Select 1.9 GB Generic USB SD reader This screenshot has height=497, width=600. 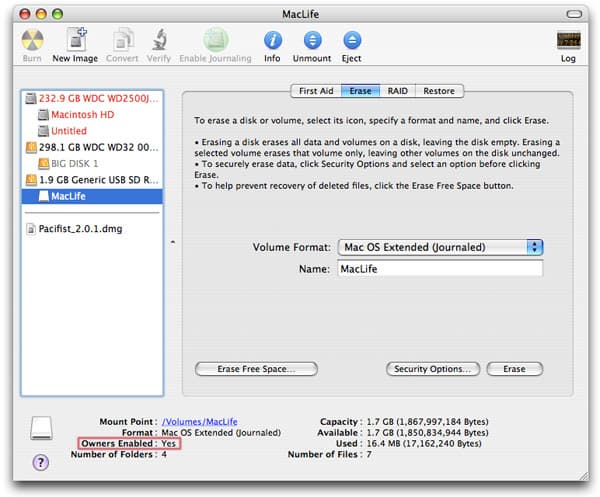99,180
